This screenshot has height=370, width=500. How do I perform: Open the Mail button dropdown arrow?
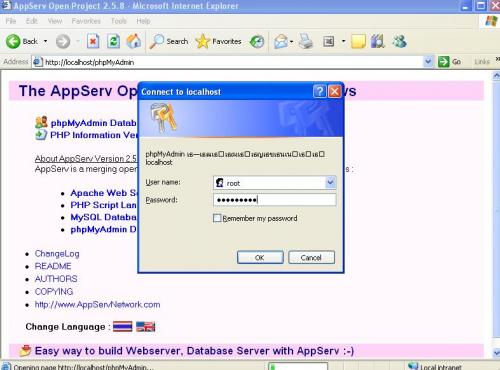coord(291,42)
